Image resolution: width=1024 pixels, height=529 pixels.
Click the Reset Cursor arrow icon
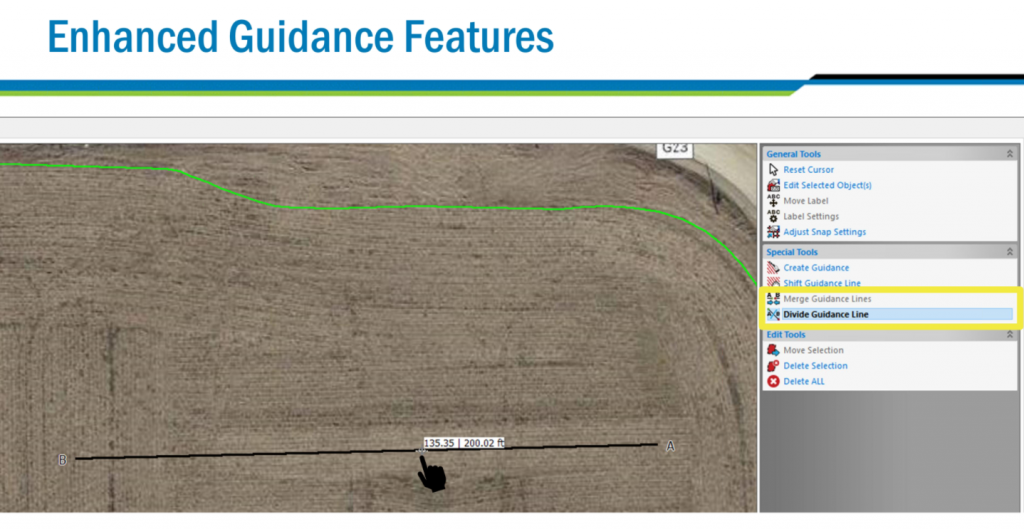pyautogui.click(x=773, y=169)
